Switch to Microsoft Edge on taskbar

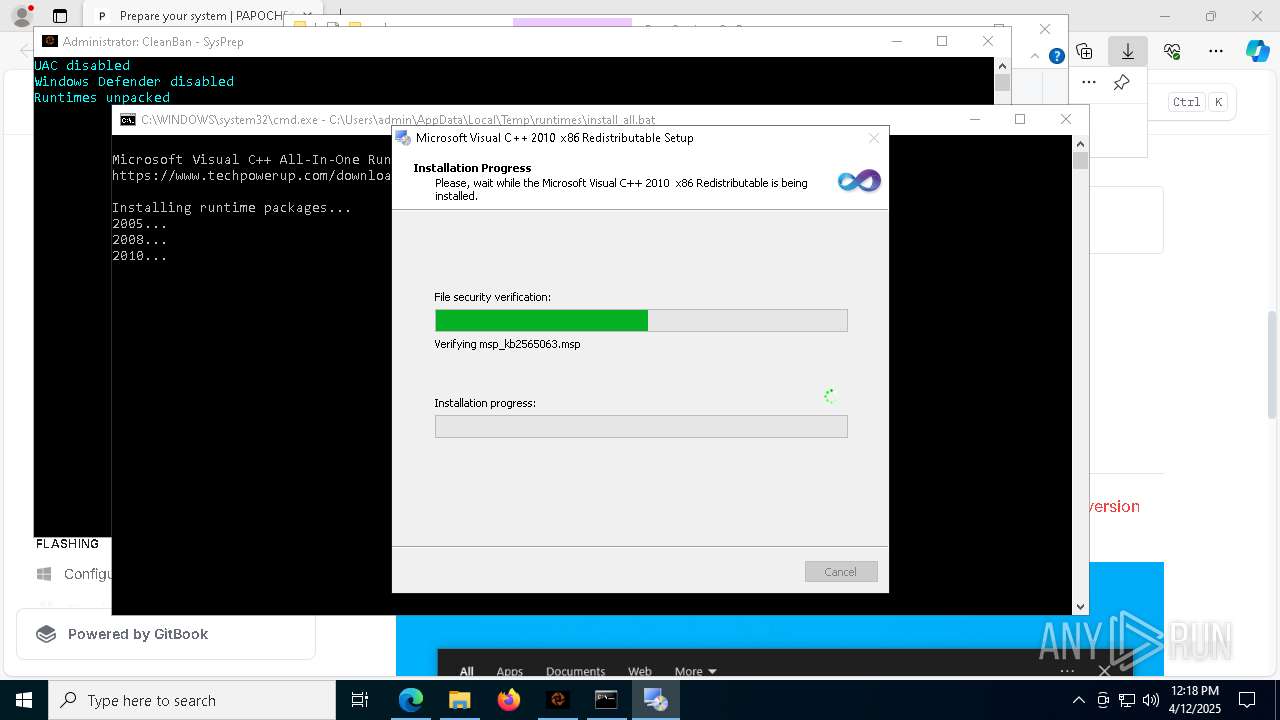[x=410, y=700]
